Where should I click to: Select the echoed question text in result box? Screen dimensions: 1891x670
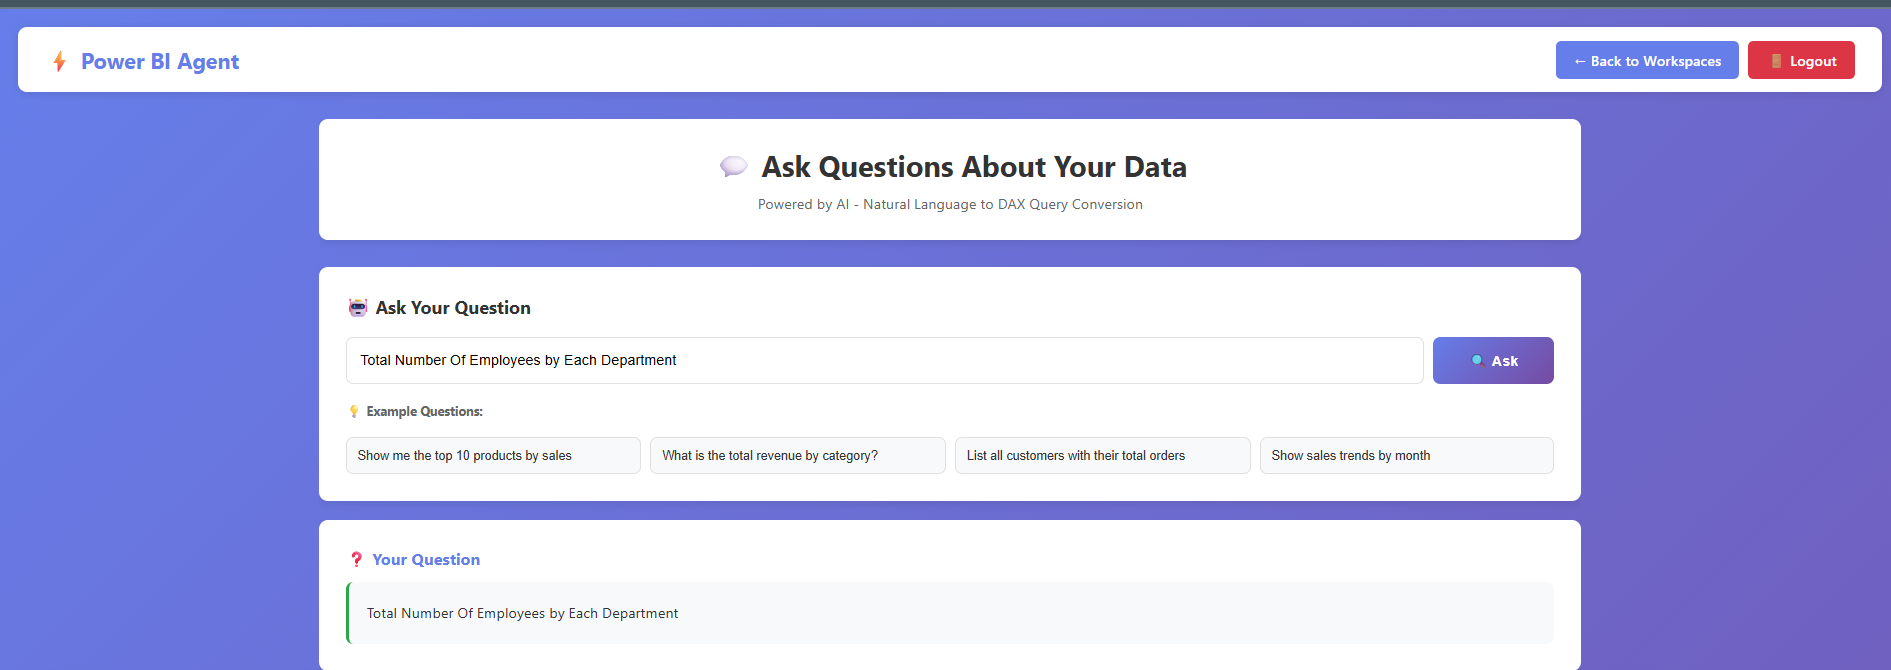pyautogui.click(x=522, y=613)
